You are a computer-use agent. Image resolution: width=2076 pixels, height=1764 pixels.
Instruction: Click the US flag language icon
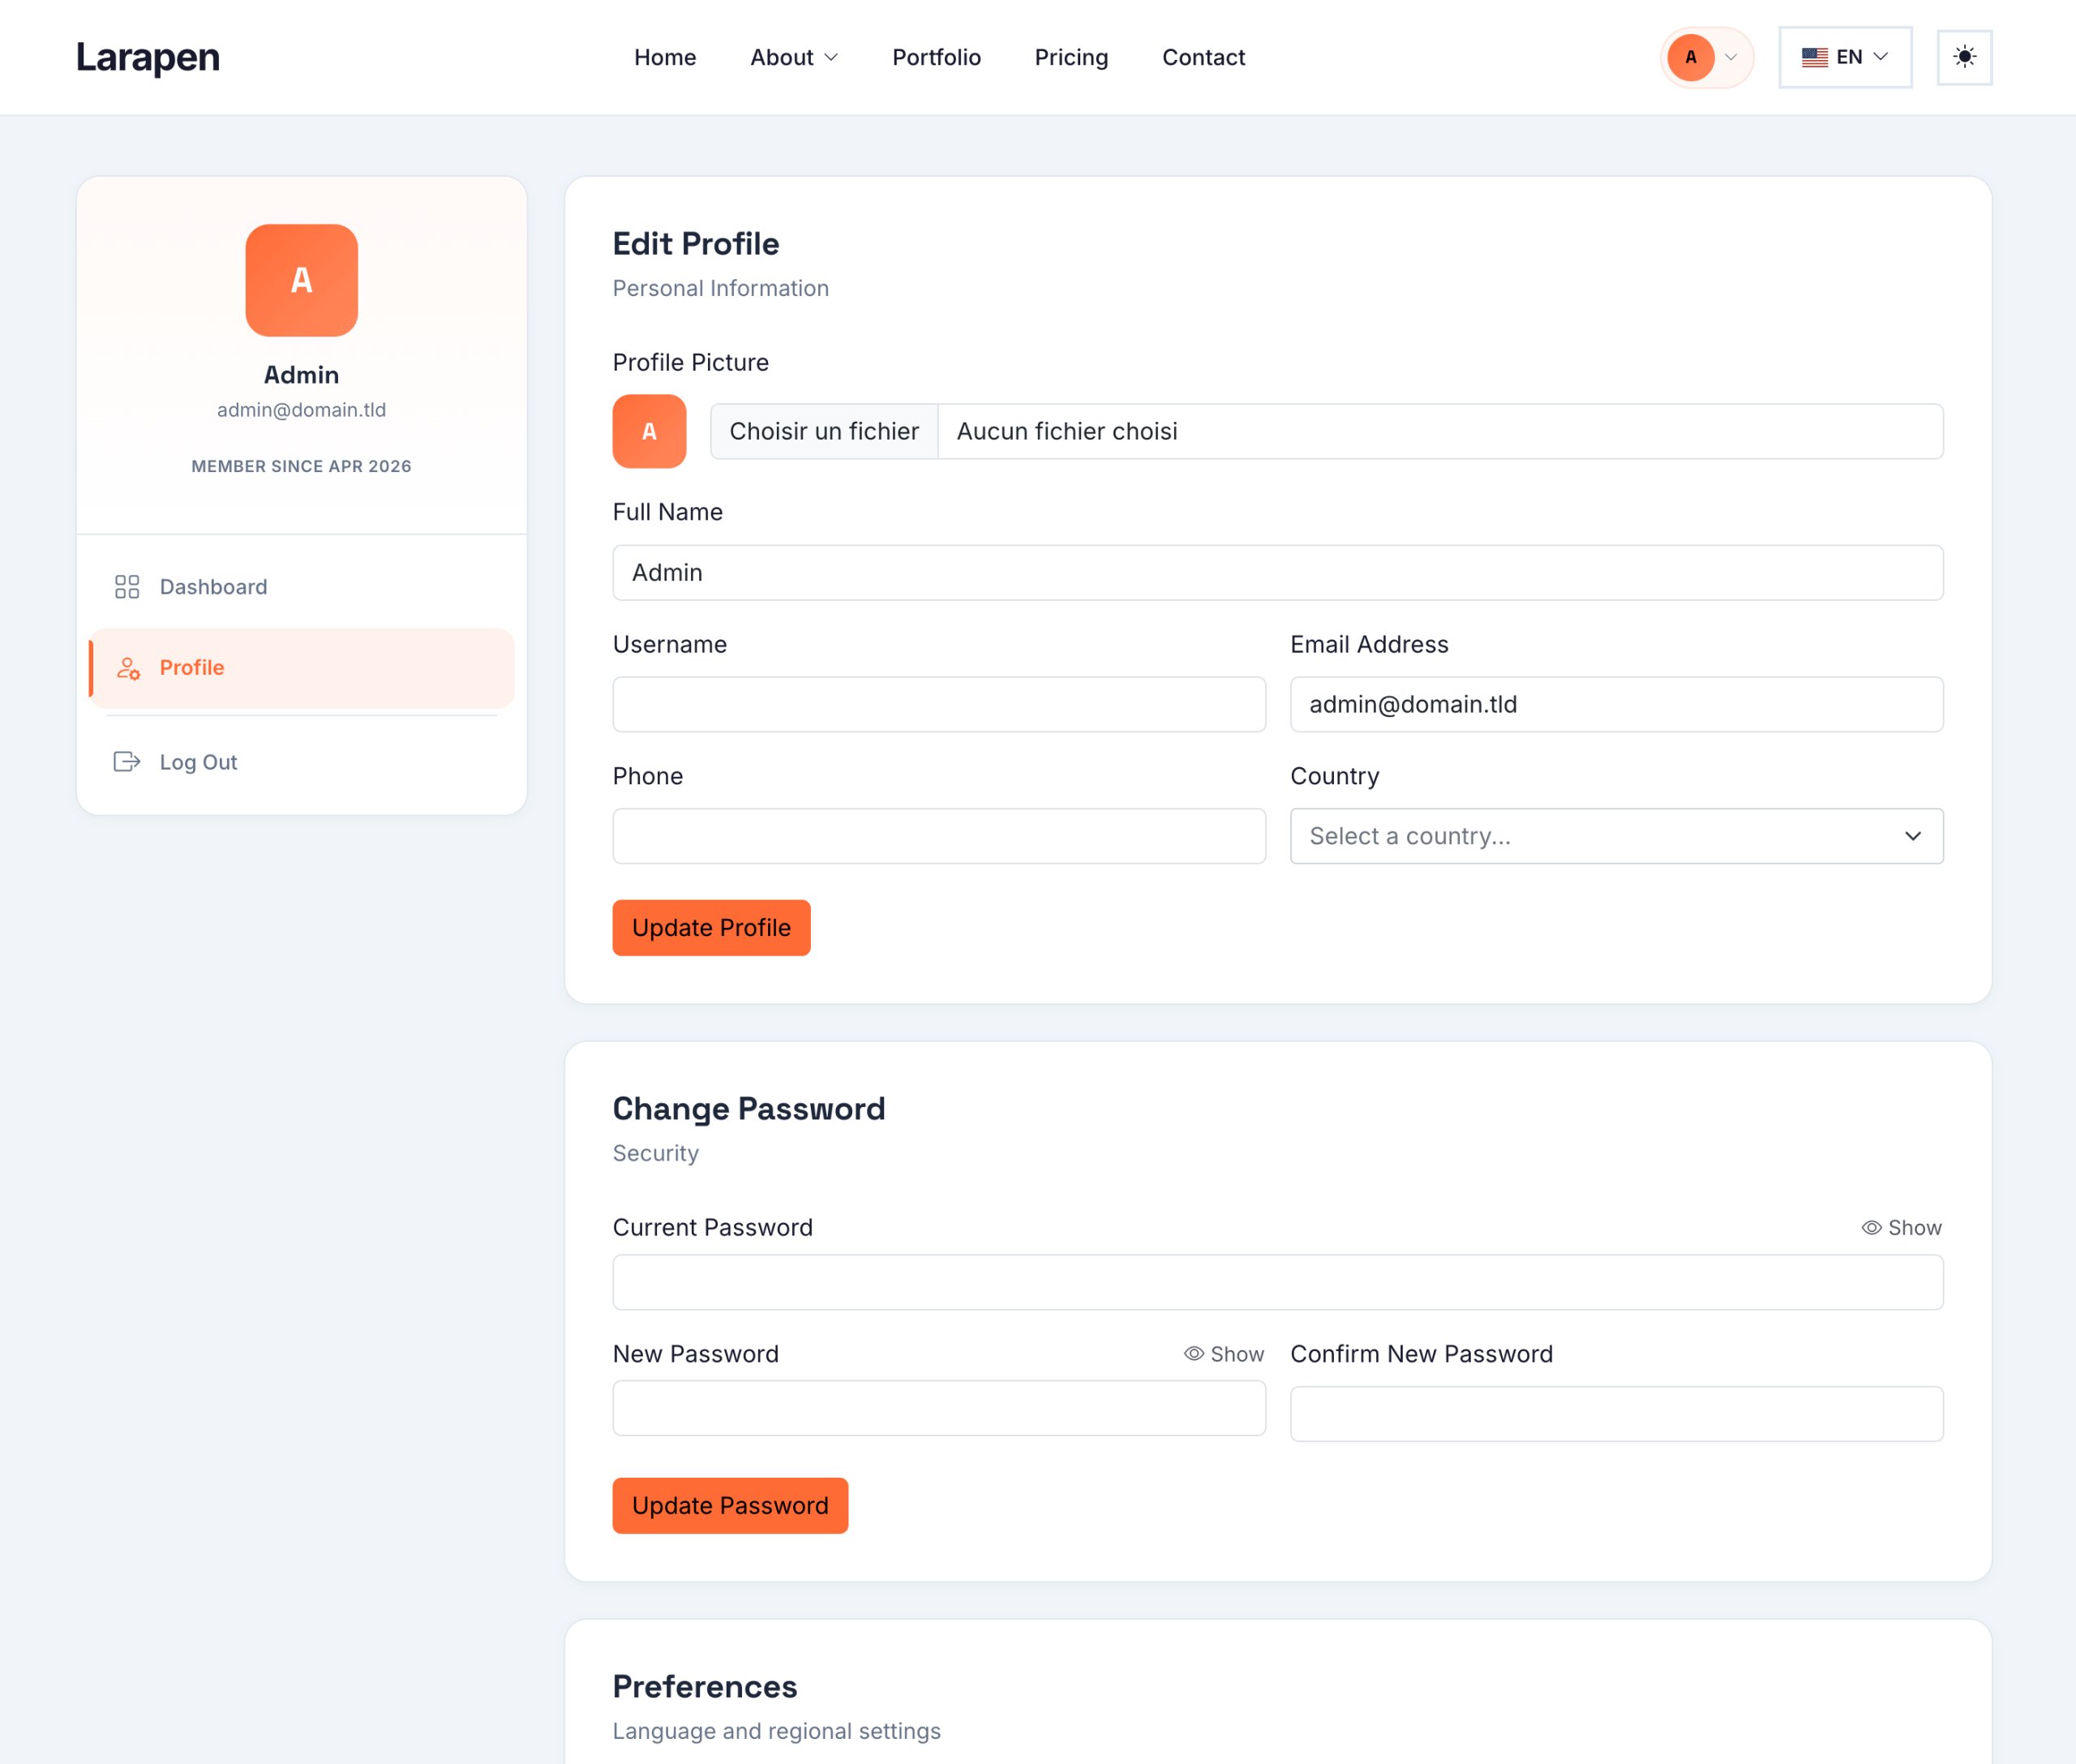tap(1815, 57)
